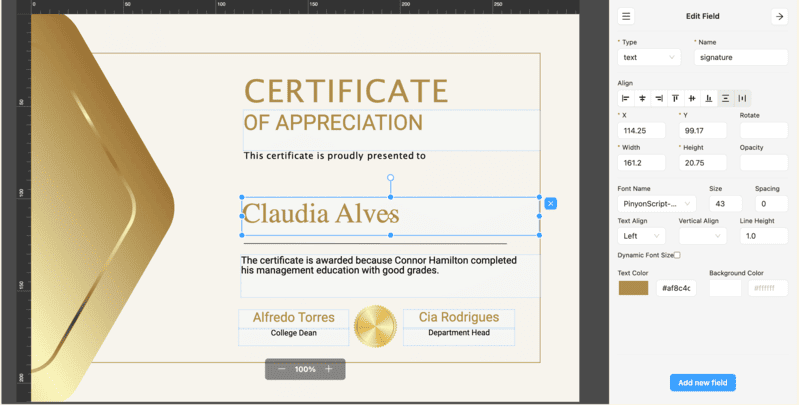Select the College Dean title field
The image size is (799, 405).
click(294, 336)
